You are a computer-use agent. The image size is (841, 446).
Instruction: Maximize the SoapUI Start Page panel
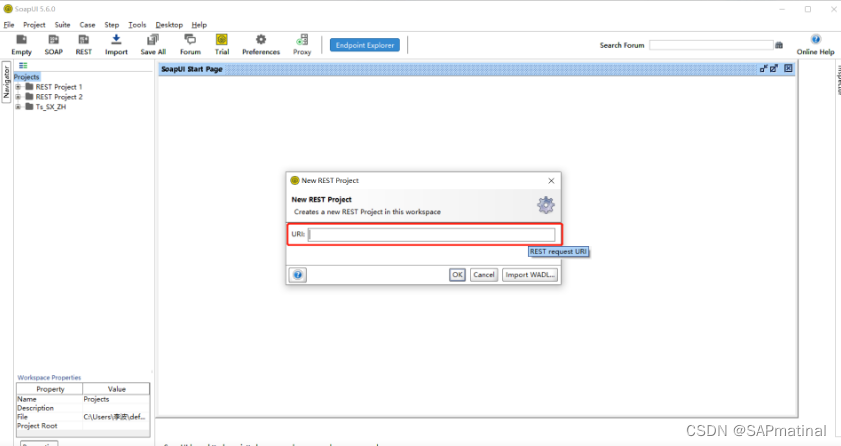pyautogui.click(x=774, y=69)
